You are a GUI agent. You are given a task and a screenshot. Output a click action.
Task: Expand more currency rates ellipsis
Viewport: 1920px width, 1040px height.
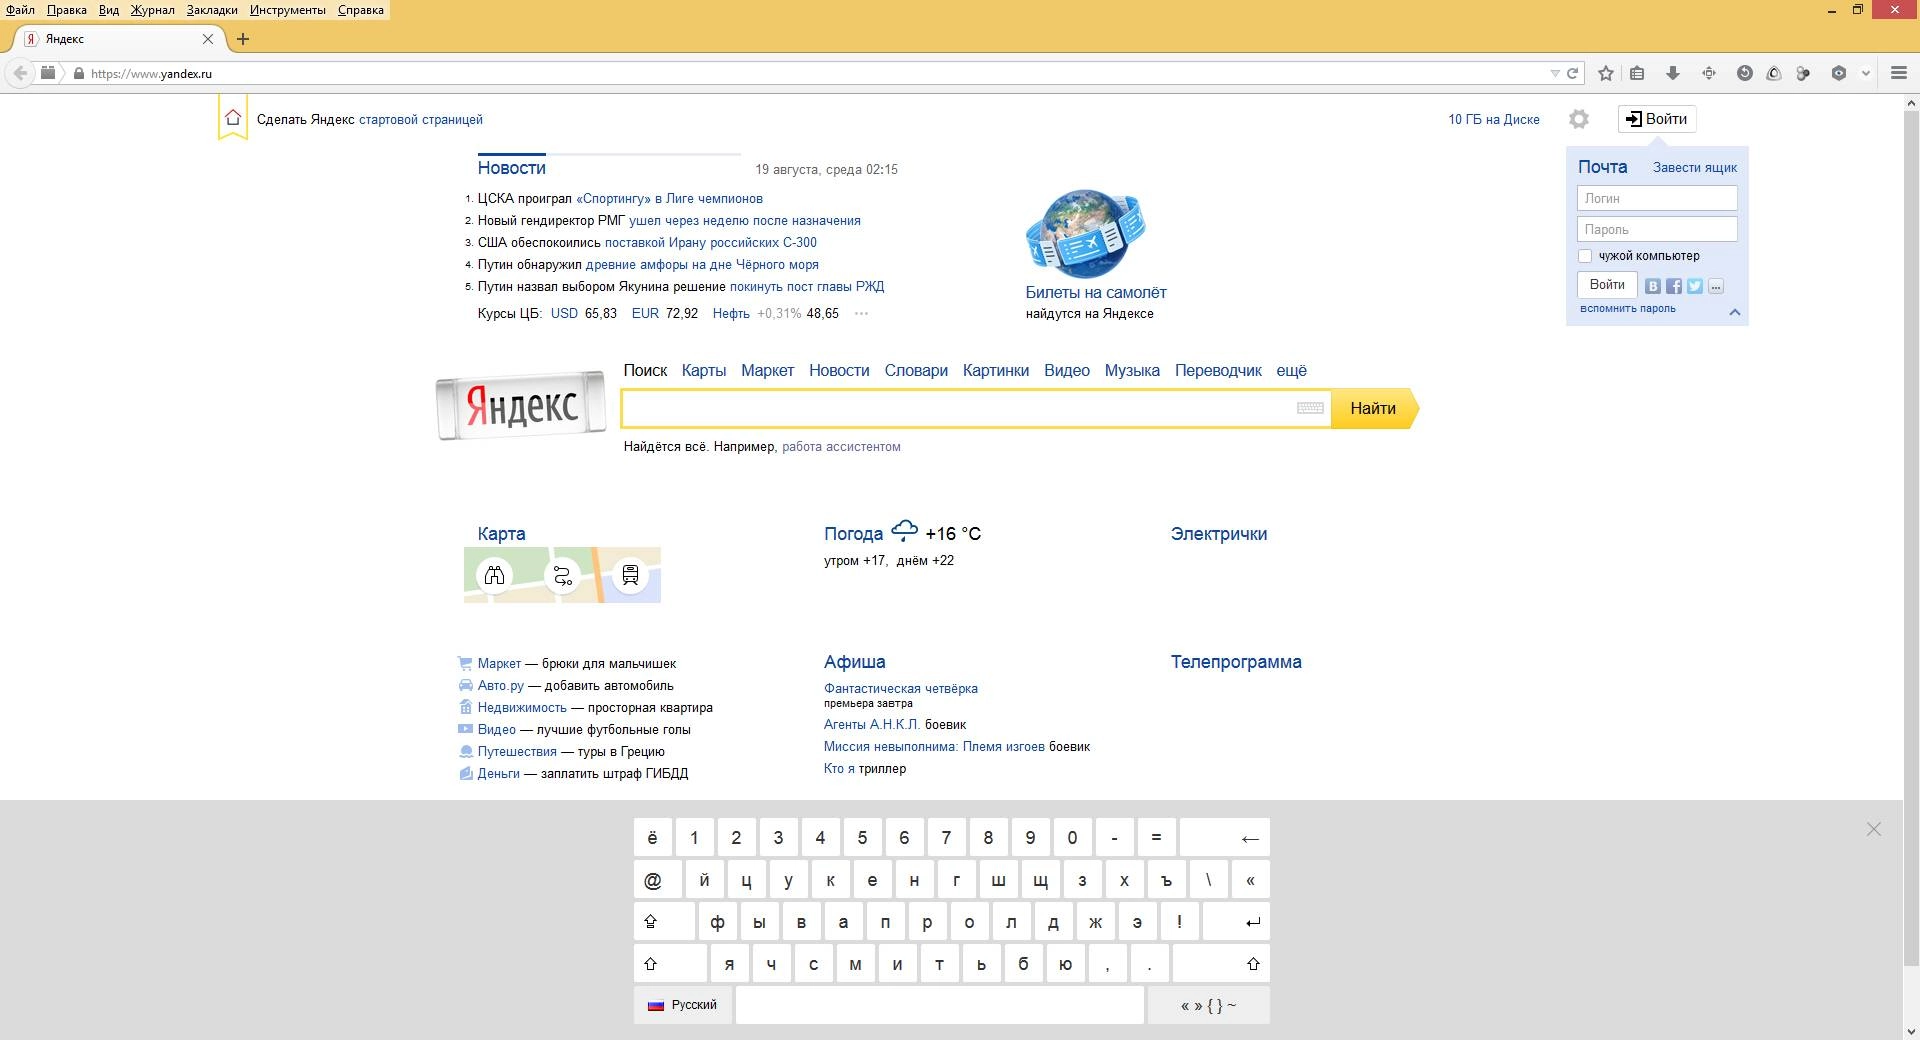click(861, 314)
